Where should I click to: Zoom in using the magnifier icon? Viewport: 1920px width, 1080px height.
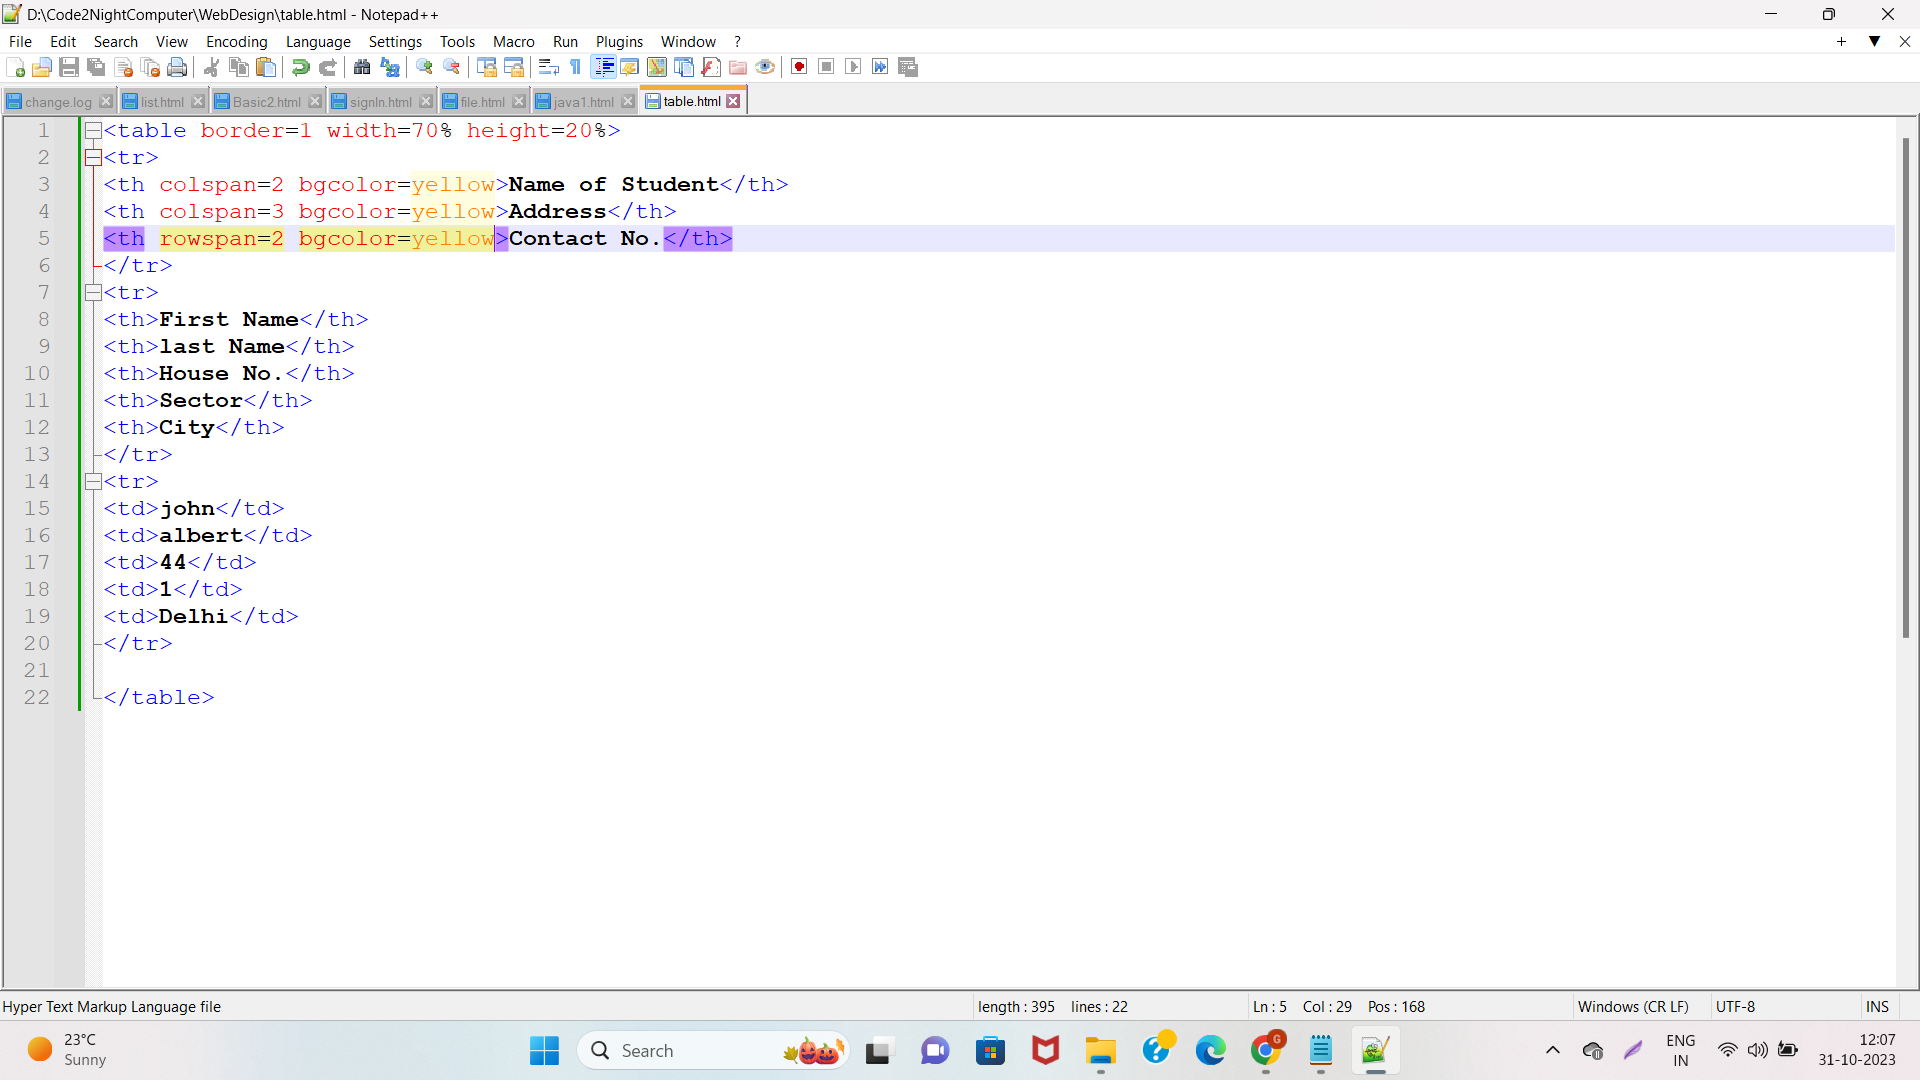[x=424, y=67]
